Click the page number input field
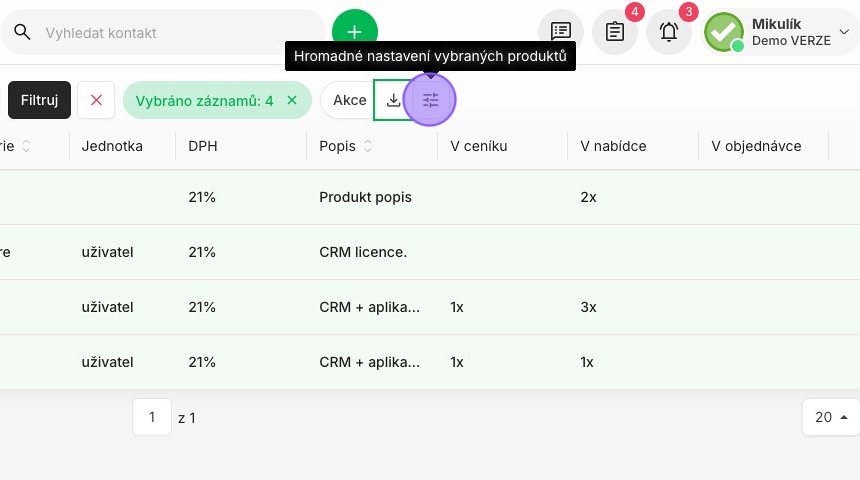This screenshot has height=480, width=860. point(152,417)
